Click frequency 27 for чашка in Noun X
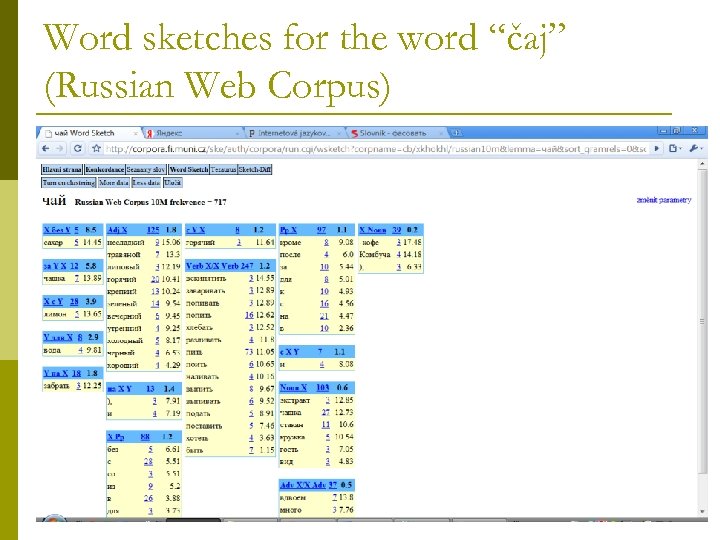The image size is (720, 540). coord(326,412)
